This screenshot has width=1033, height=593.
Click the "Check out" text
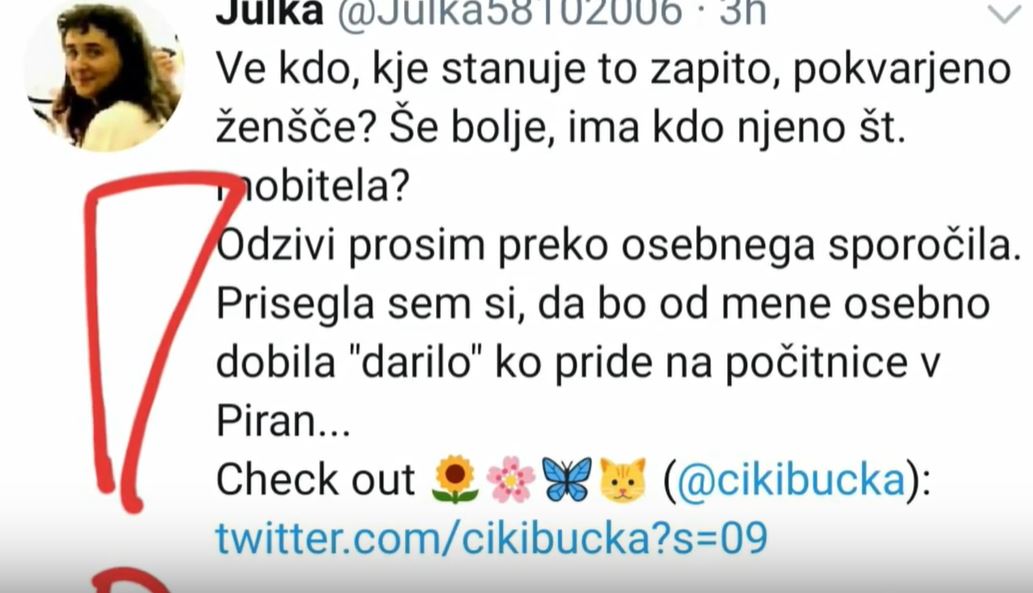click(316, 479)
